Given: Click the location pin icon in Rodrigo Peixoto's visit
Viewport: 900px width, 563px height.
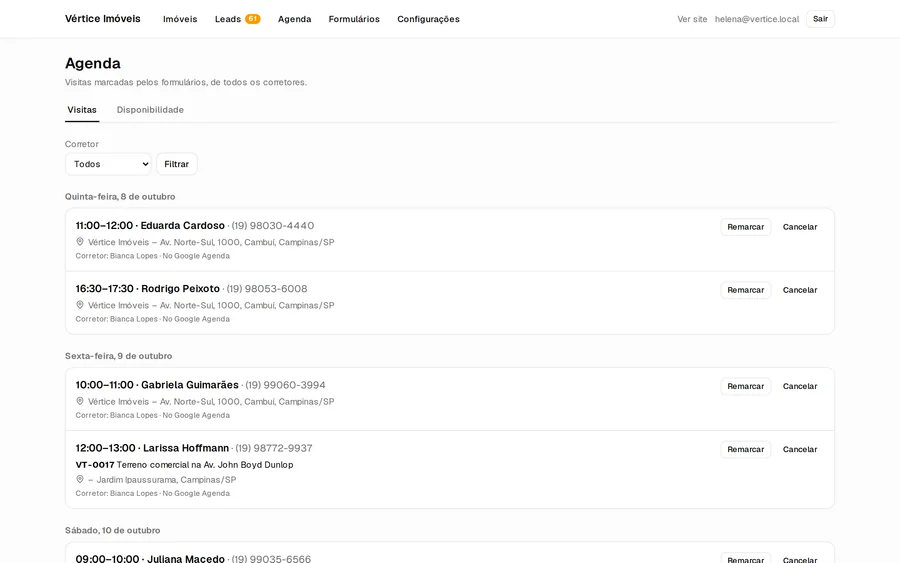Looking at the screenshot, I should click(x=80, y=305).
